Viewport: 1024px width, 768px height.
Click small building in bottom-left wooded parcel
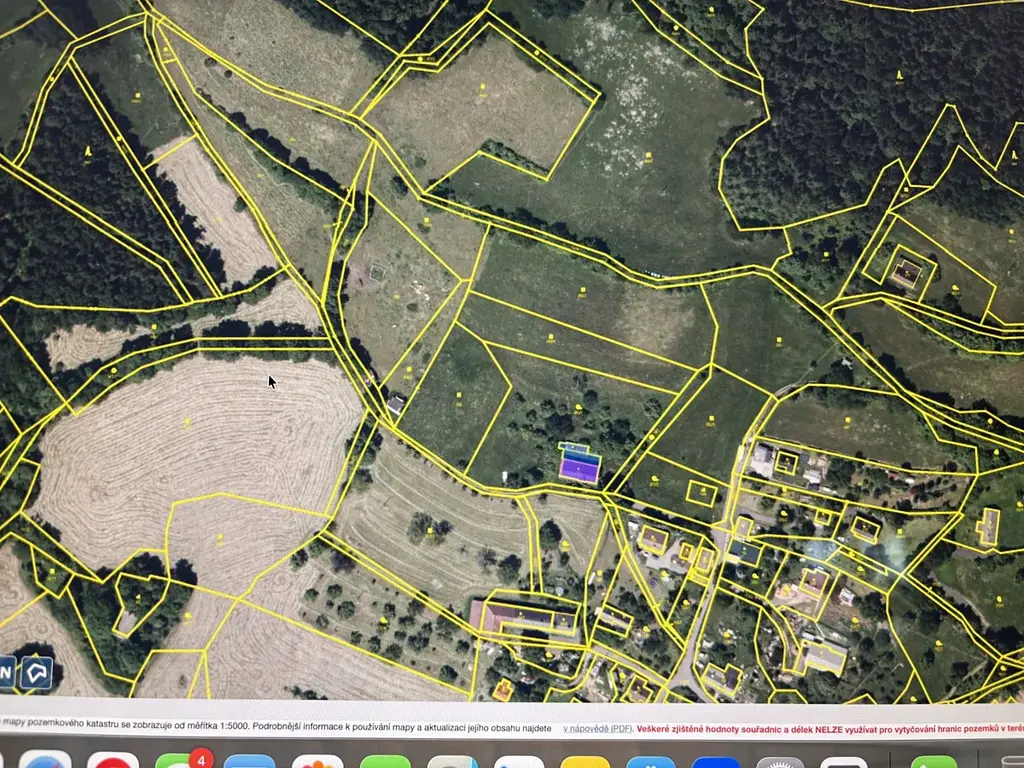click(x=125, y=621)
